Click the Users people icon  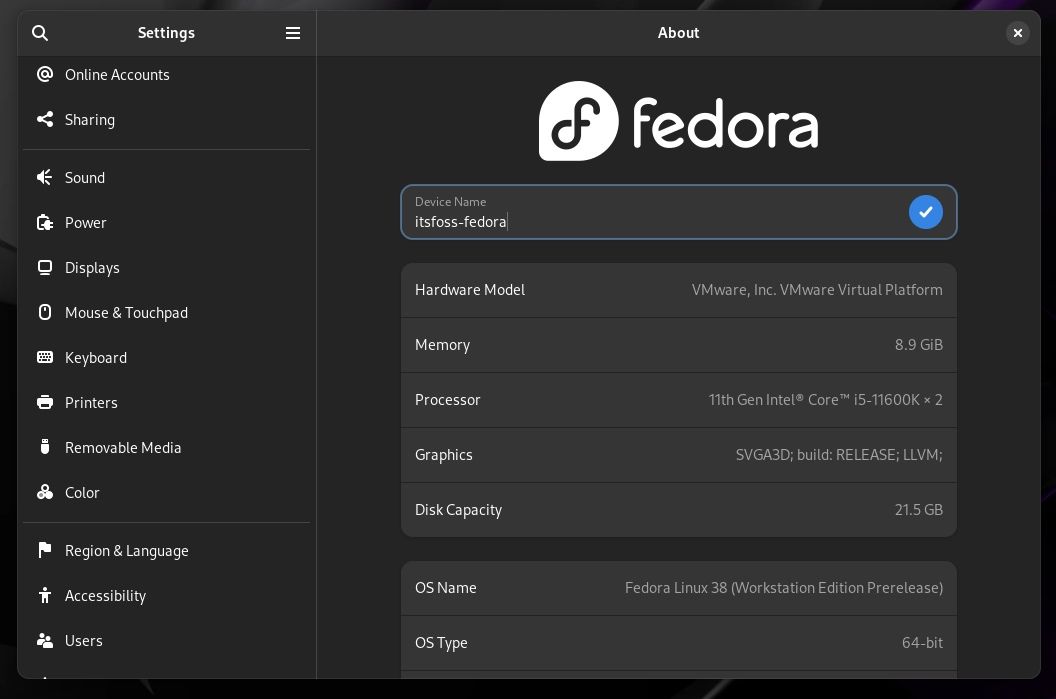click(45, 640)
